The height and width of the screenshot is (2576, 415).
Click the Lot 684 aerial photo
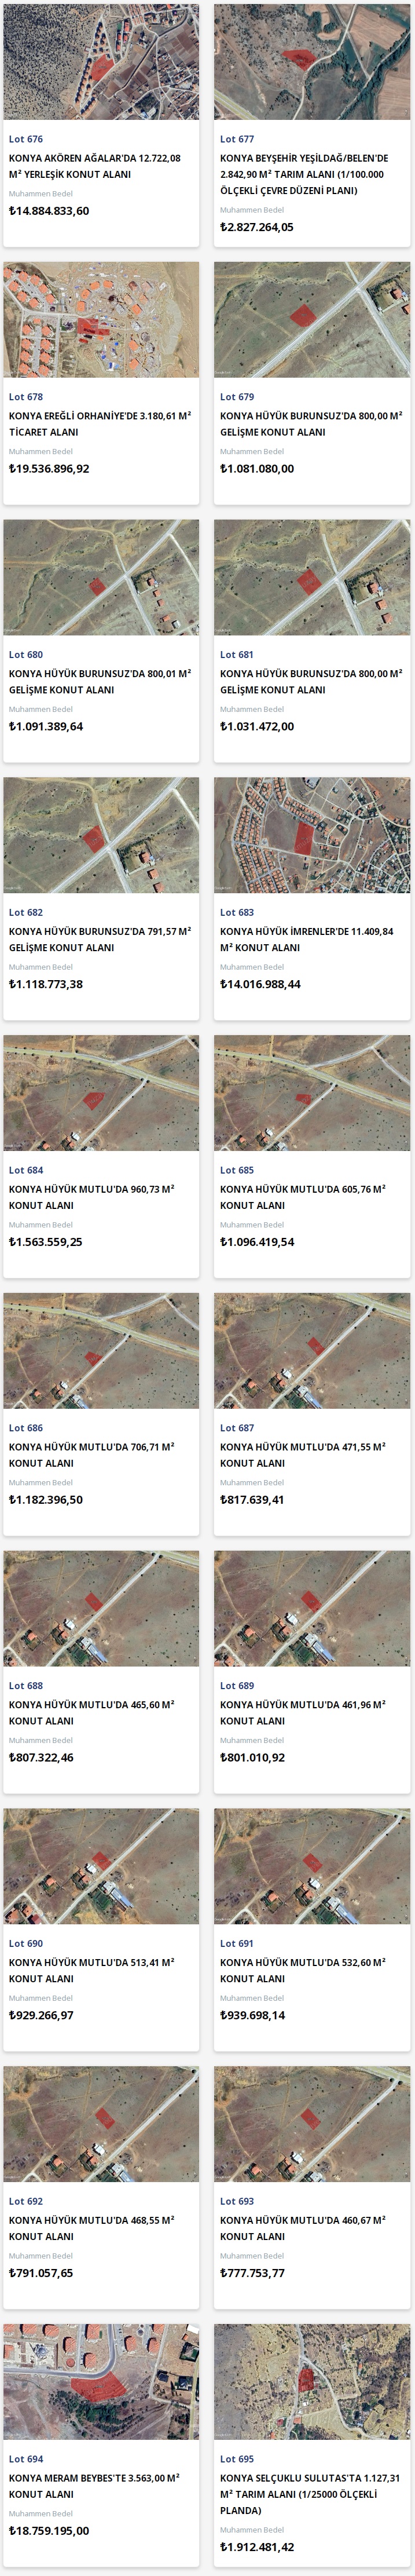pos(101,1093)
